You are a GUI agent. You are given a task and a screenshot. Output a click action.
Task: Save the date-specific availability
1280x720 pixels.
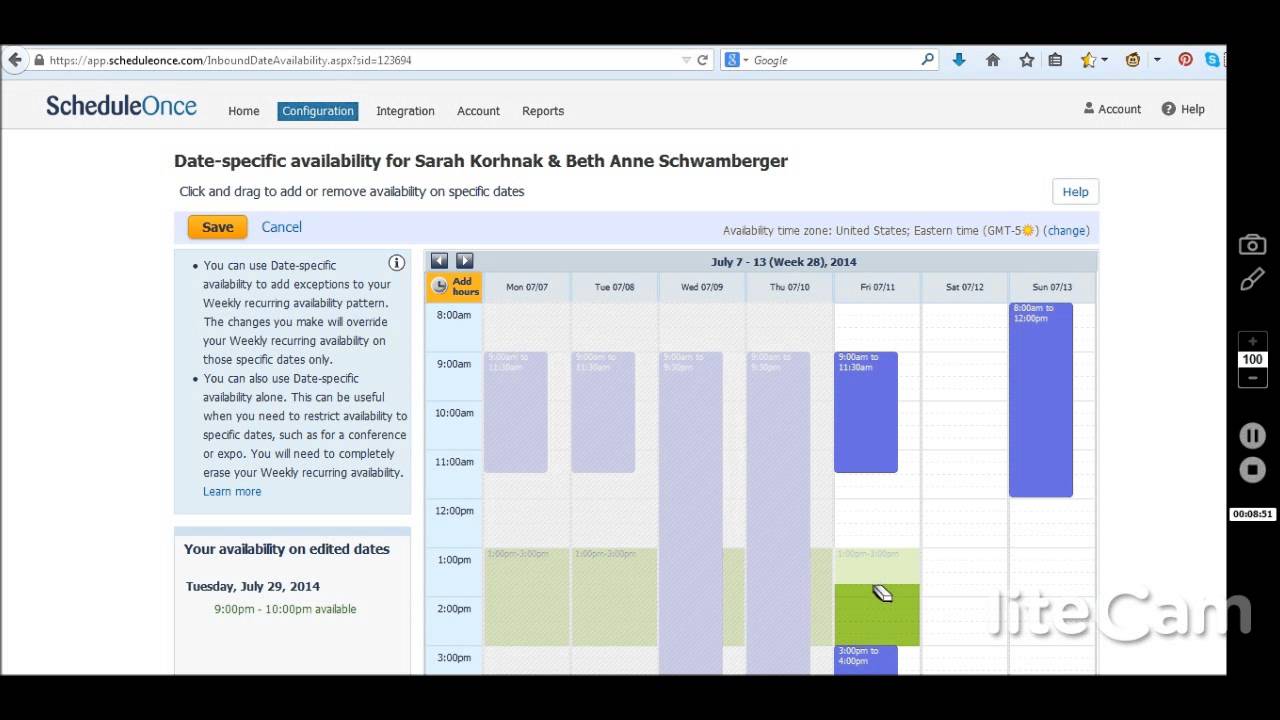pos(217,227)
